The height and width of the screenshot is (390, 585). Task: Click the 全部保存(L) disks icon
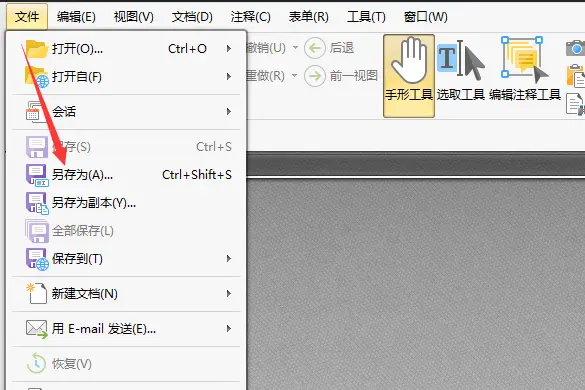[37, 231]
